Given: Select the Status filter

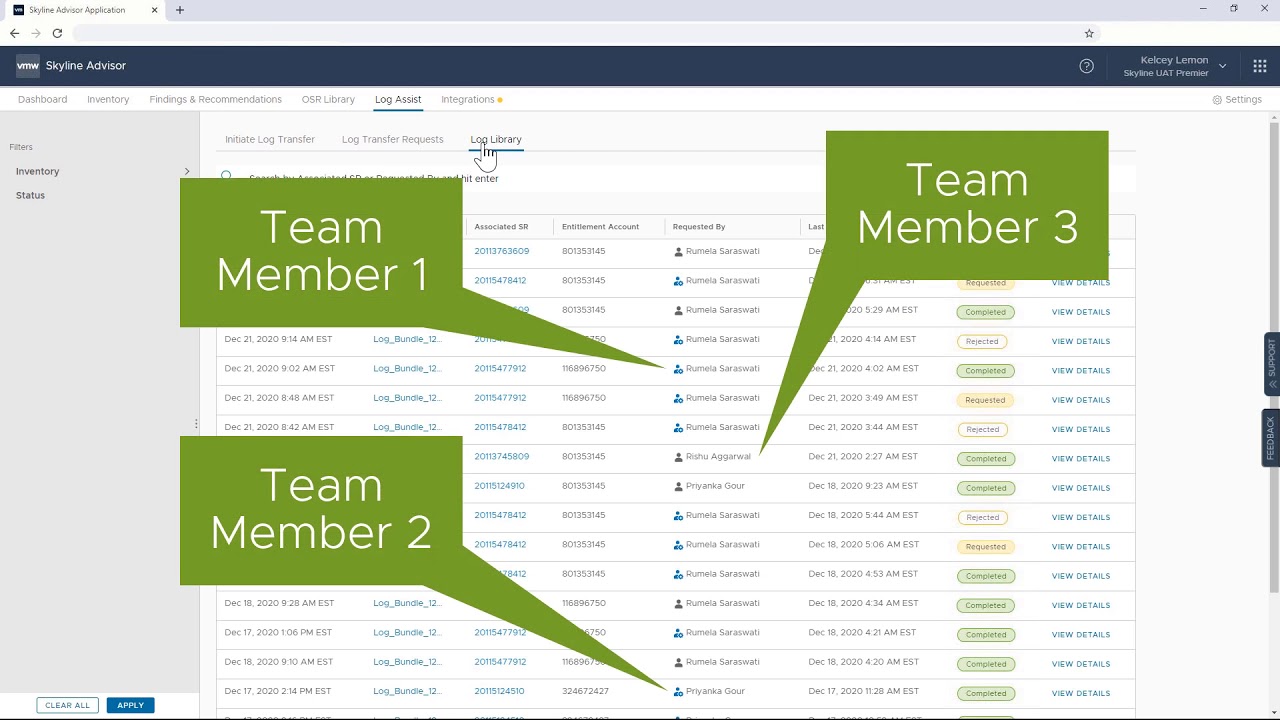Looking at the screenshot, I should 30,195.
